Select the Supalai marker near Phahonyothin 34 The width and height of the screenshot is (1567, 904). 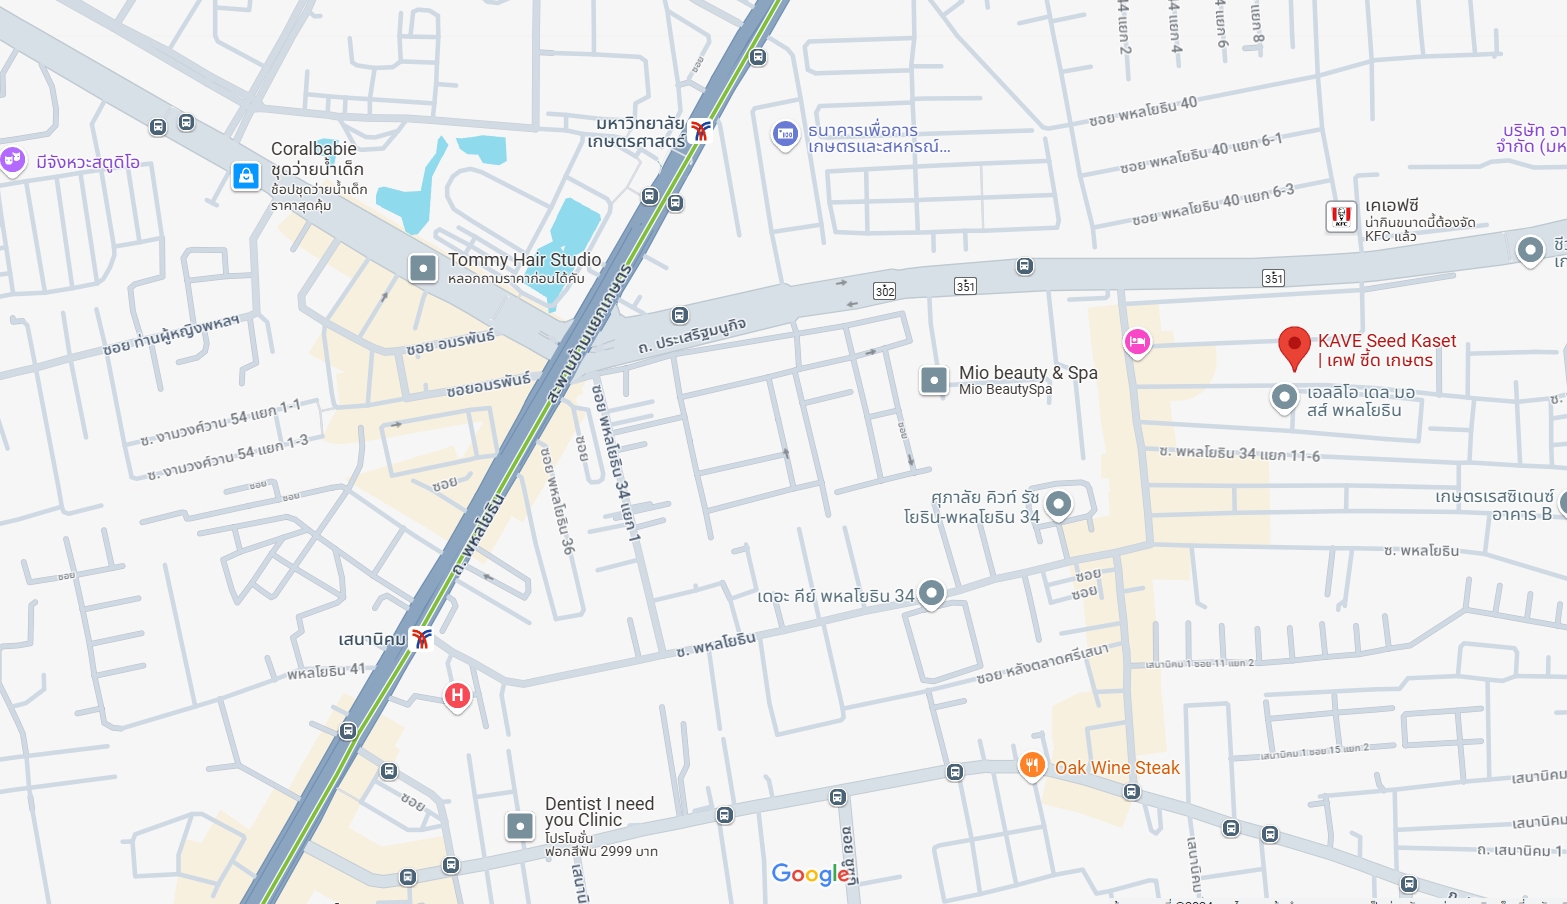pyautogui.click(x=1058, y=504)
